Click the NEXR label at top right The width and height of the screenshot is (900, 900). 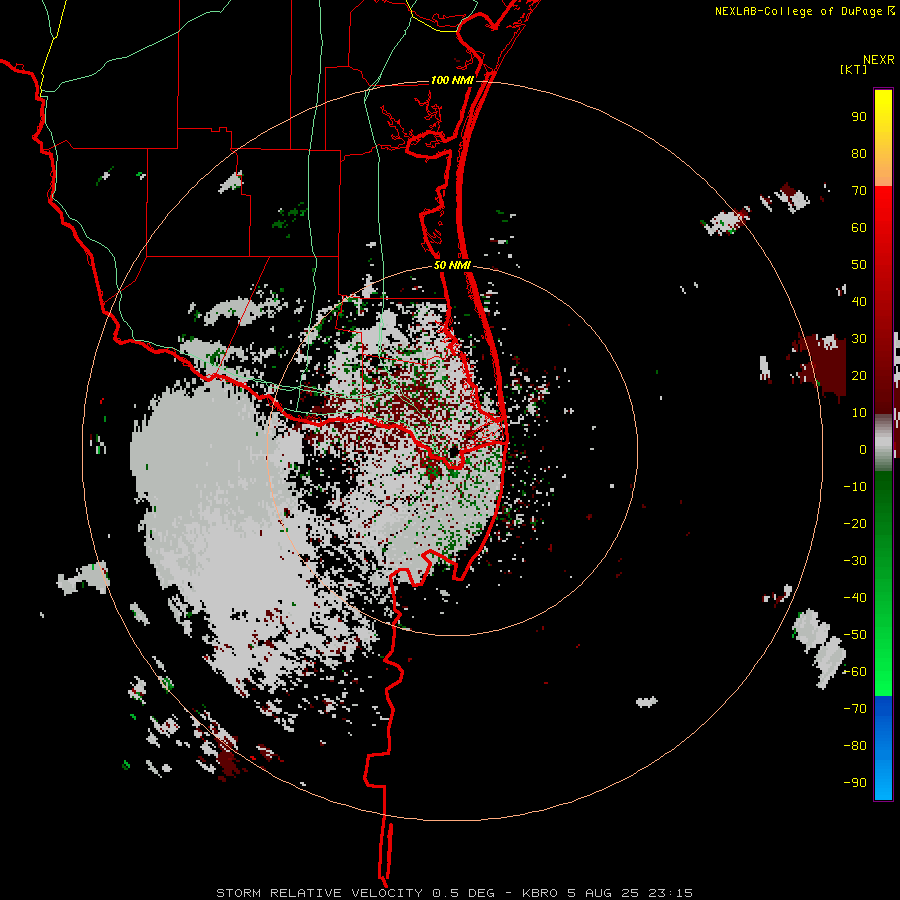coord(879,59)
